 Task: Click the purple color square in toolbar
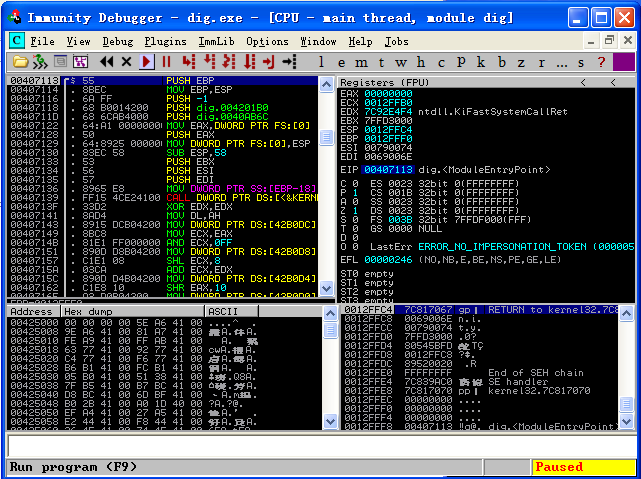623,62
